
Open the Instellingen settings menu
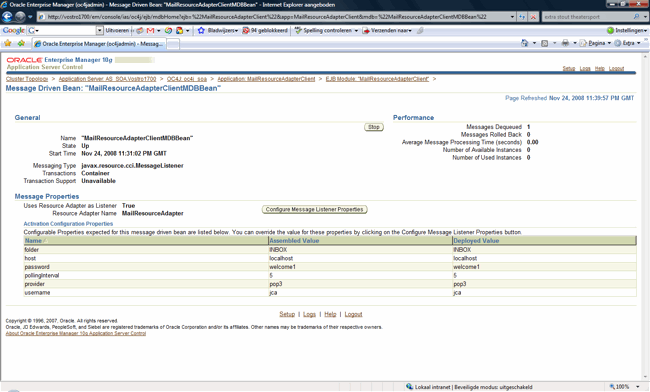pos(626,31)
